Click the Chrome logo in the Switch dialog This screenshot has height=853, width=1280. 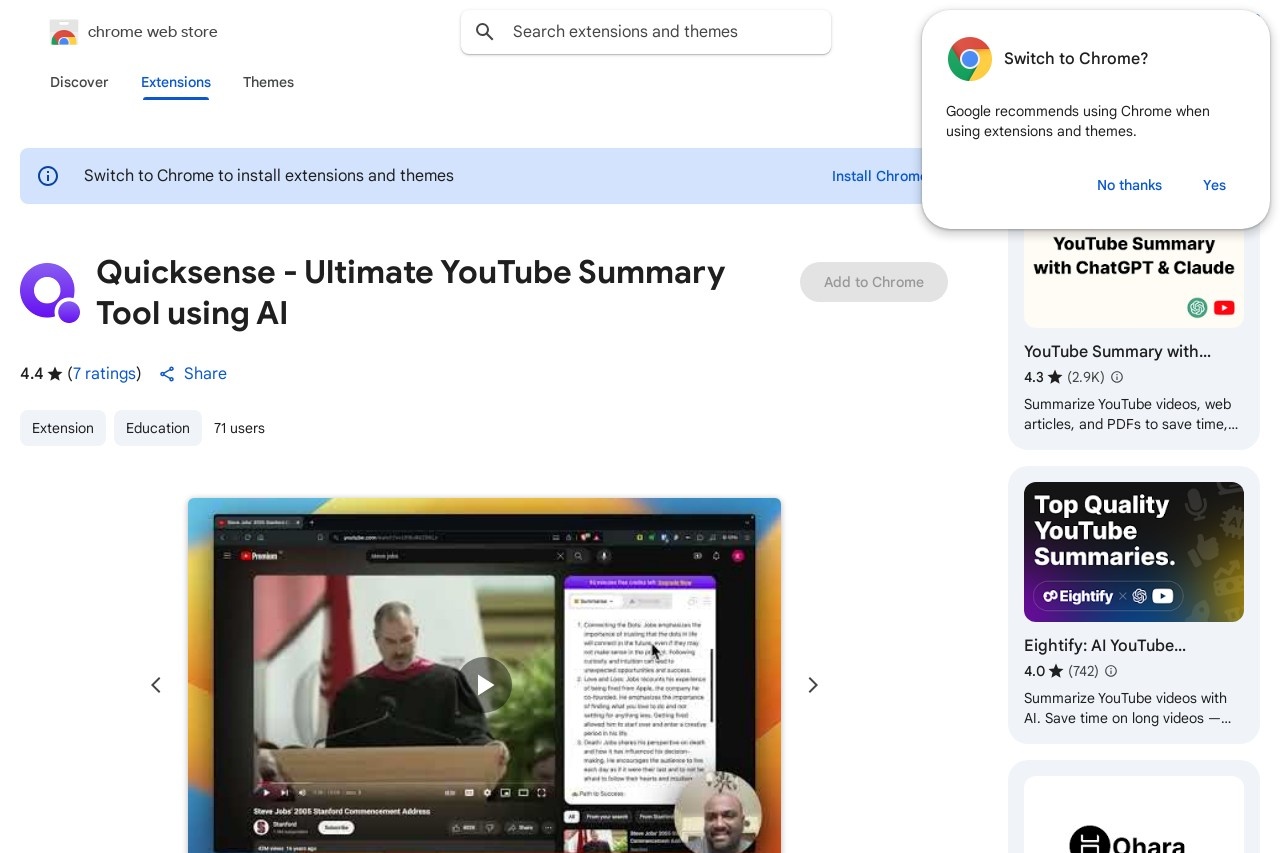pos(969,59)
